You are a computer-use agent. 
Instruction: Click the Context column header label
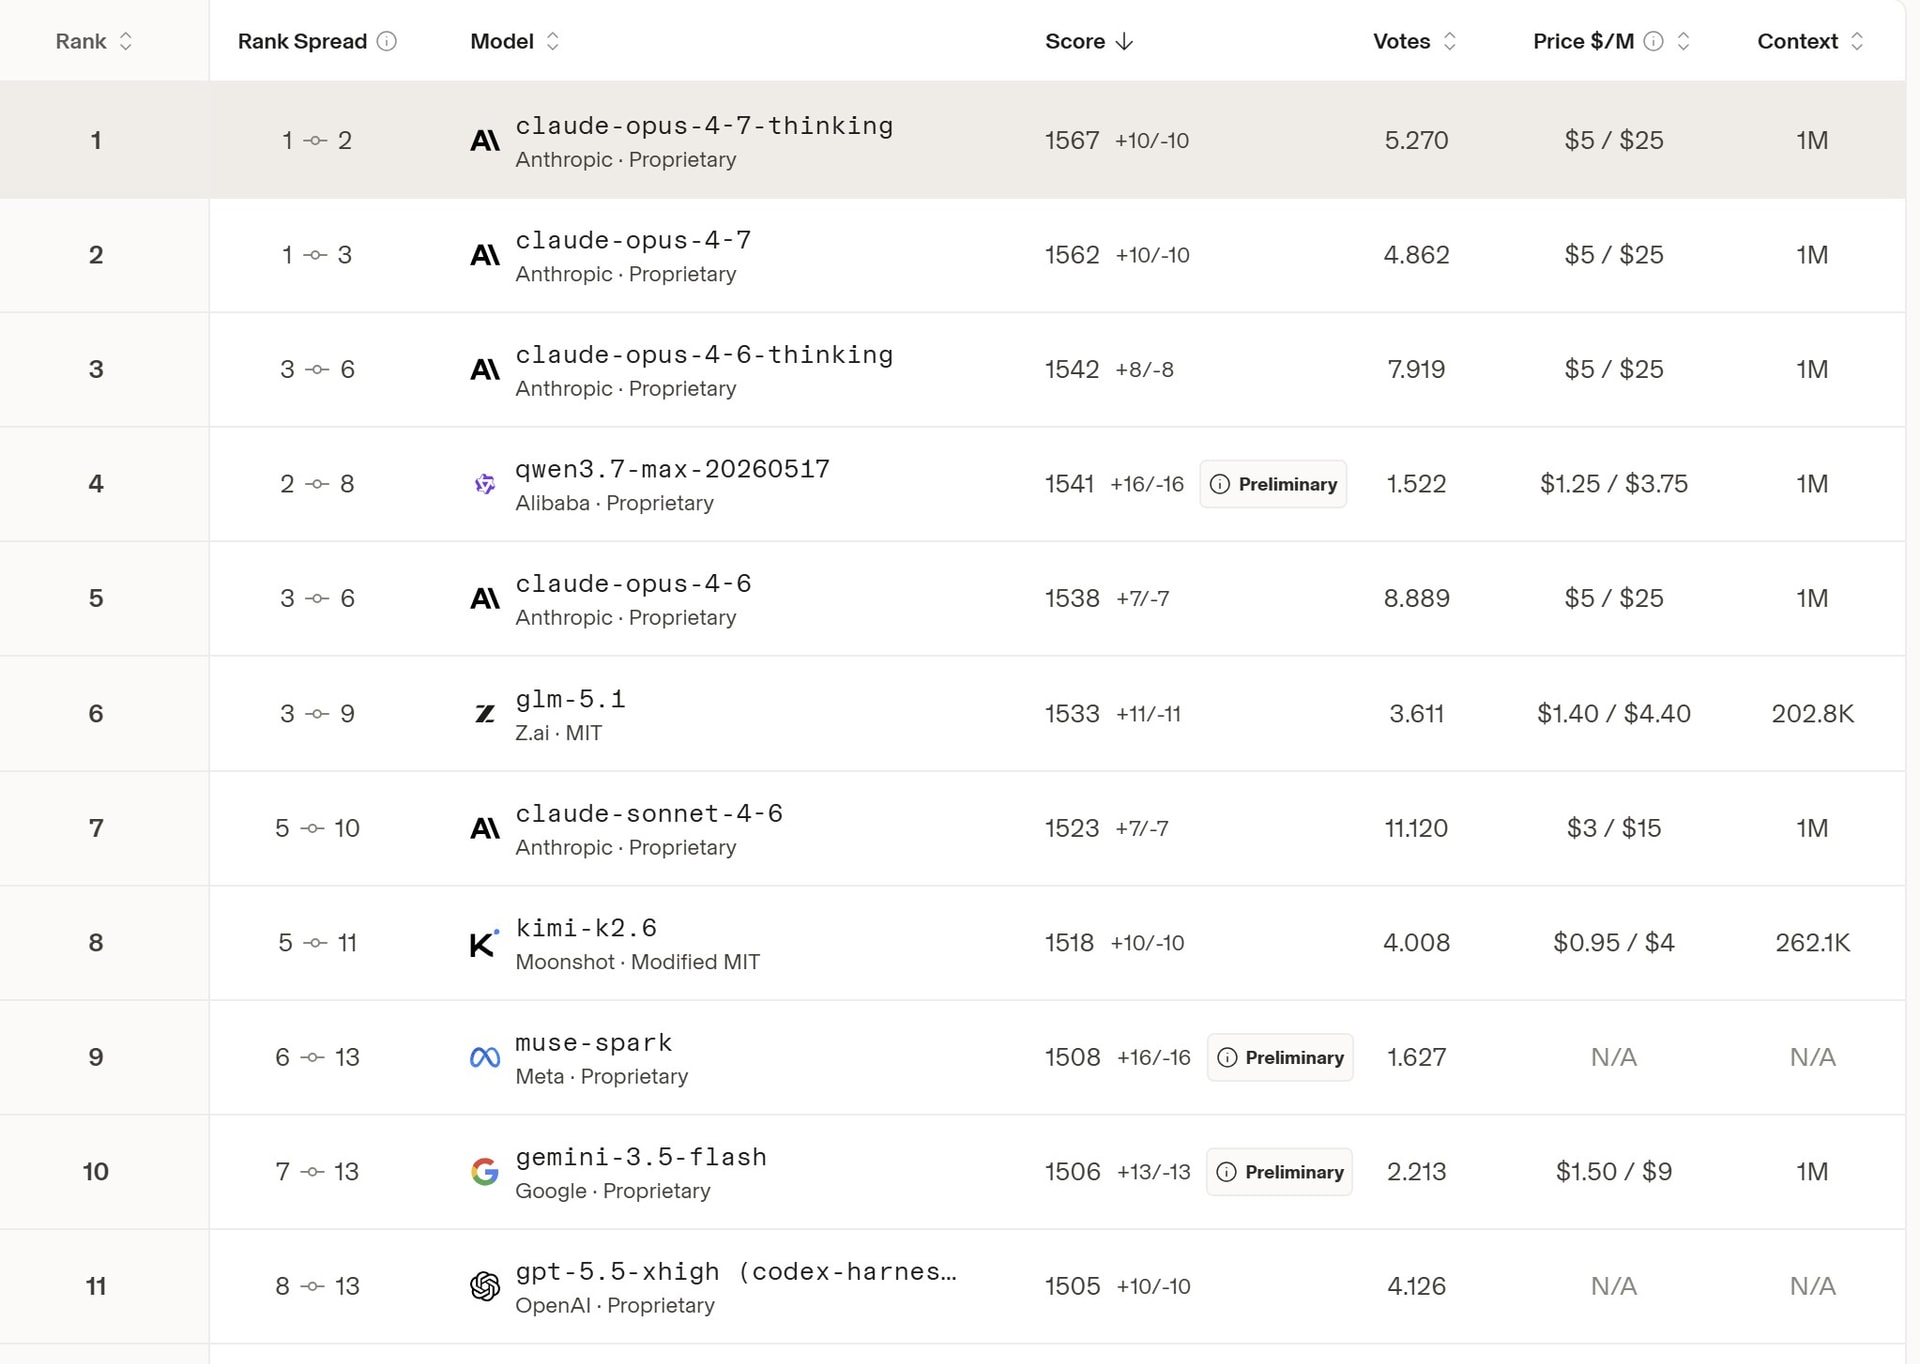1798,41
